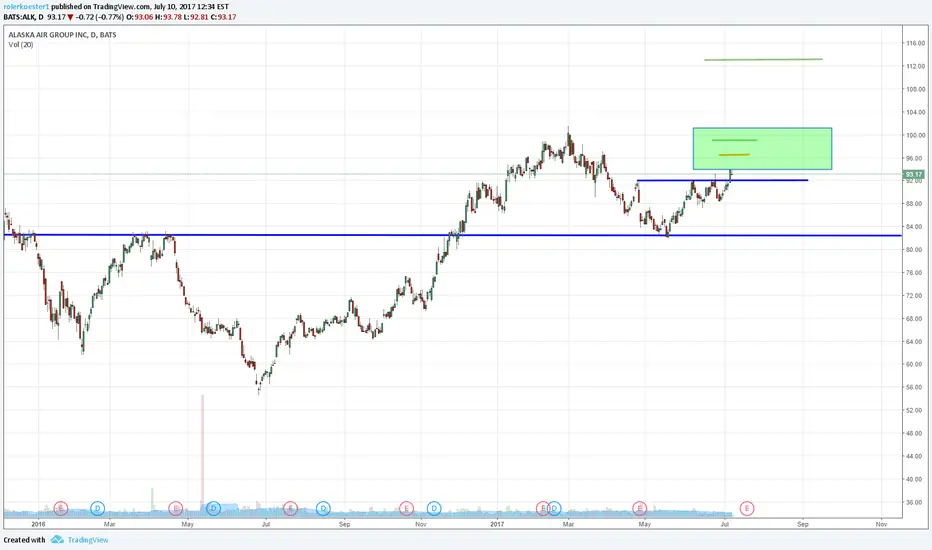Click the 40.00 price axis label

click(x=915, y=479)
